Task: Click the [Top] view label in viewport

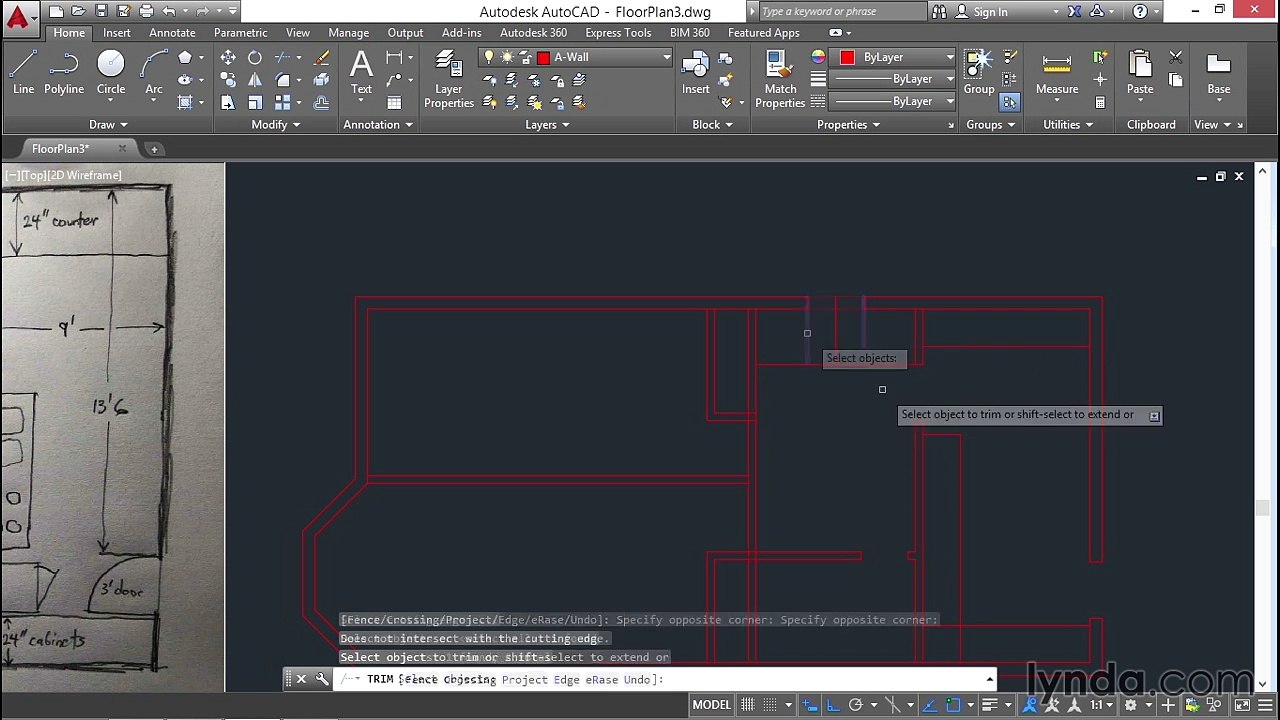Action: [x=33, y=175]
